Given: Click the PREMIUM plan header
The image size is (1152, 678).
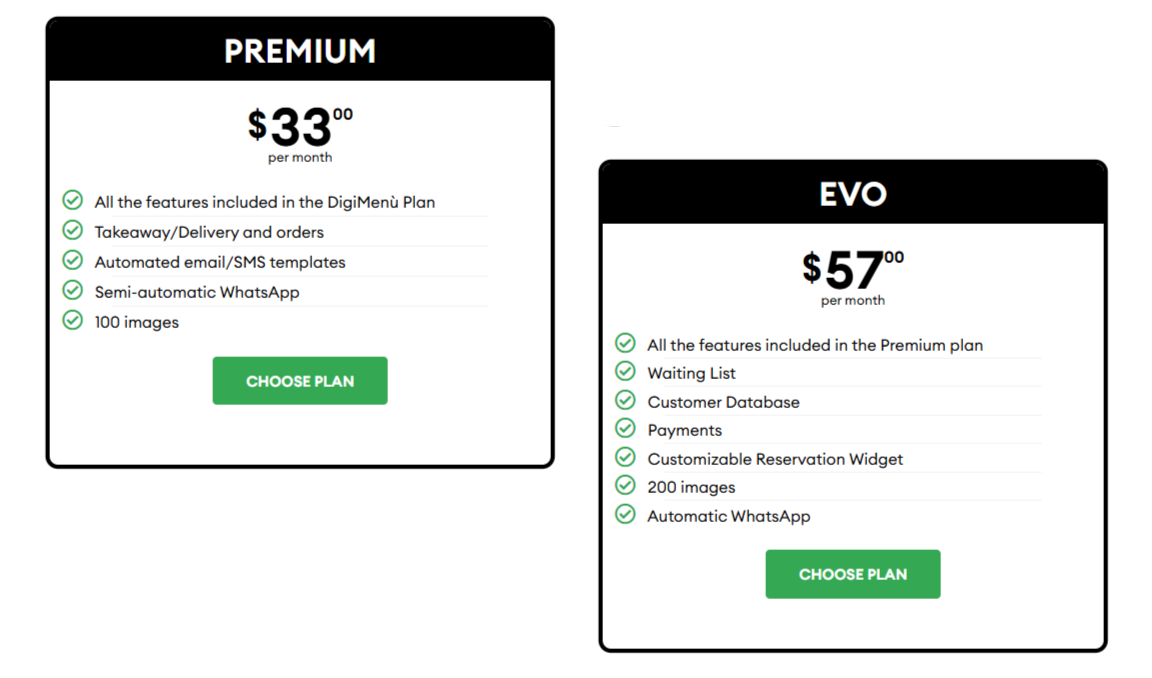Looking at the screenshot, I should point(300,48).
